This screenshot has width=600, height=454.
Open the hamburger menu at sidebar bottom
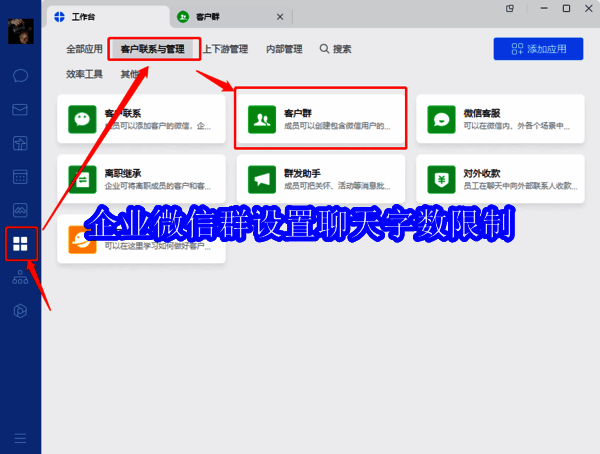click(x=20, y=438)
